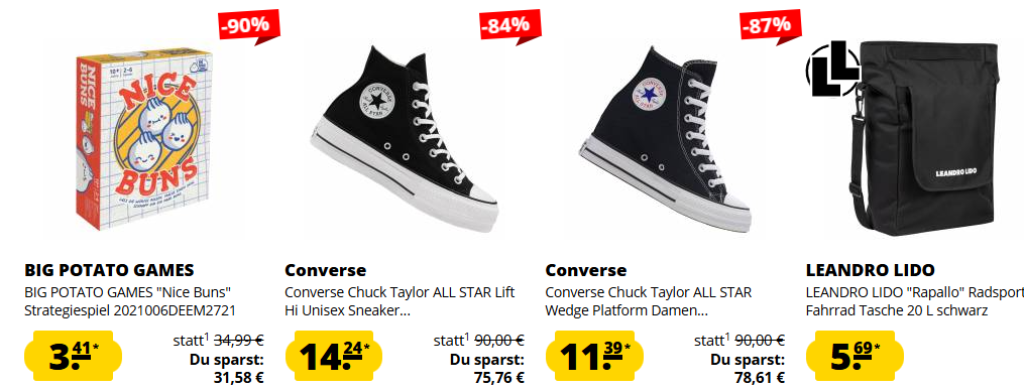Open the Chuck Taylor Lift Hi Unisex Sneaker link
The image size is (1024, 390).
coord(400,301)
